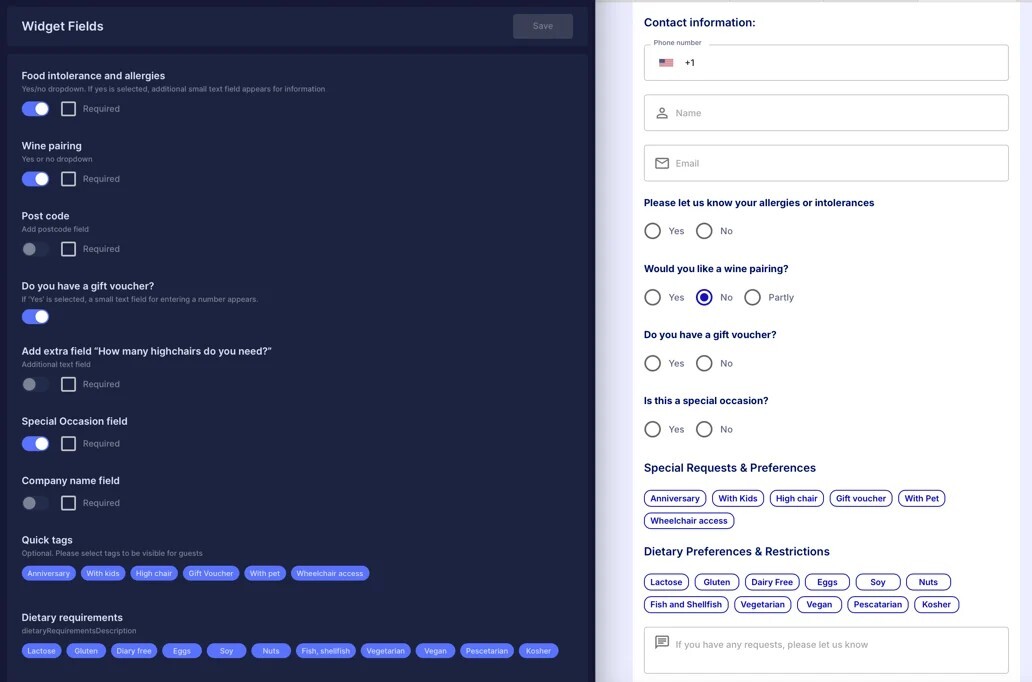Click the US flag country selector
The height and width of the screenshot is (682, 1032).
click(666, 62)
